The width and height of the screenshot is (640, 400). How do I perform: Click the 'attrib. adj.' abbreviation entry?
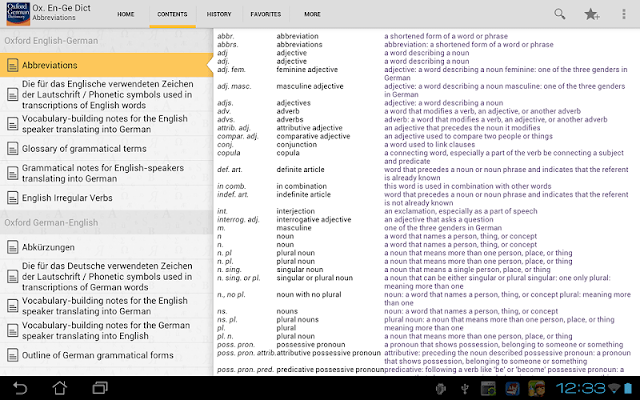234,128
